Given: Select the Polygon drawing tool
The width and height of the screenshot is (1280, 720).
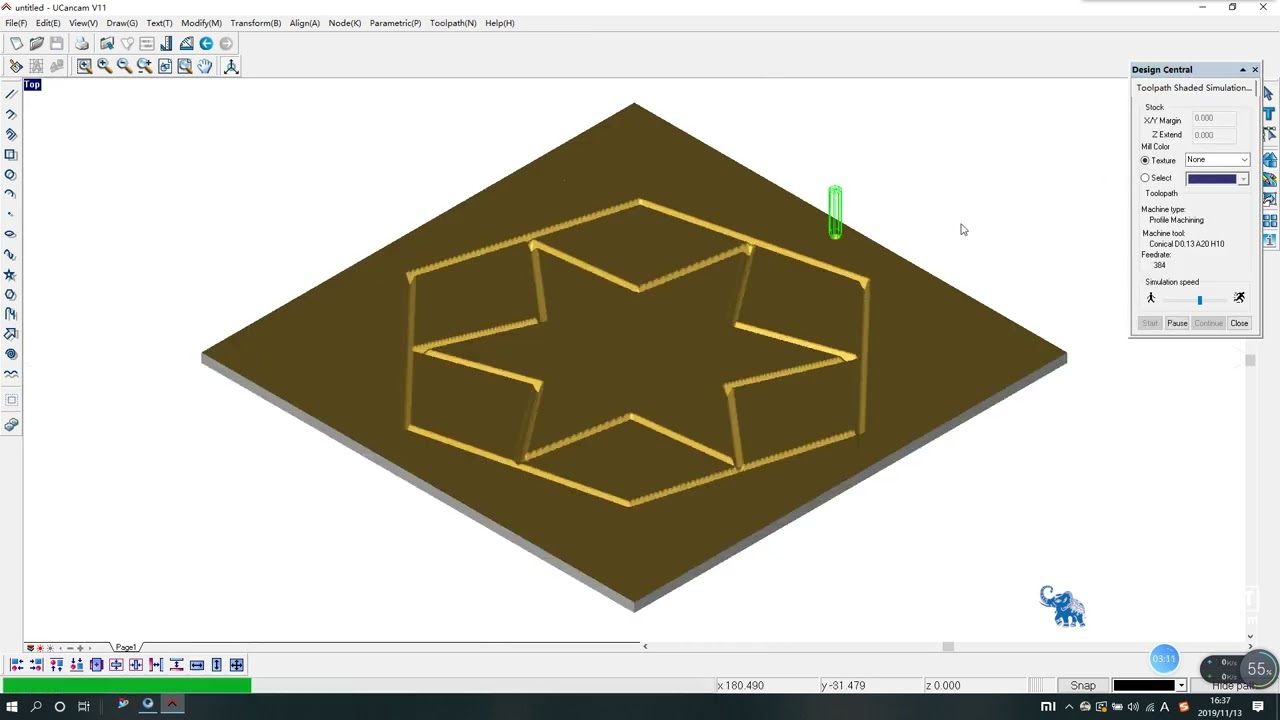Looking at the screenshot, I should pyautogui.click(x=11, y=294).
